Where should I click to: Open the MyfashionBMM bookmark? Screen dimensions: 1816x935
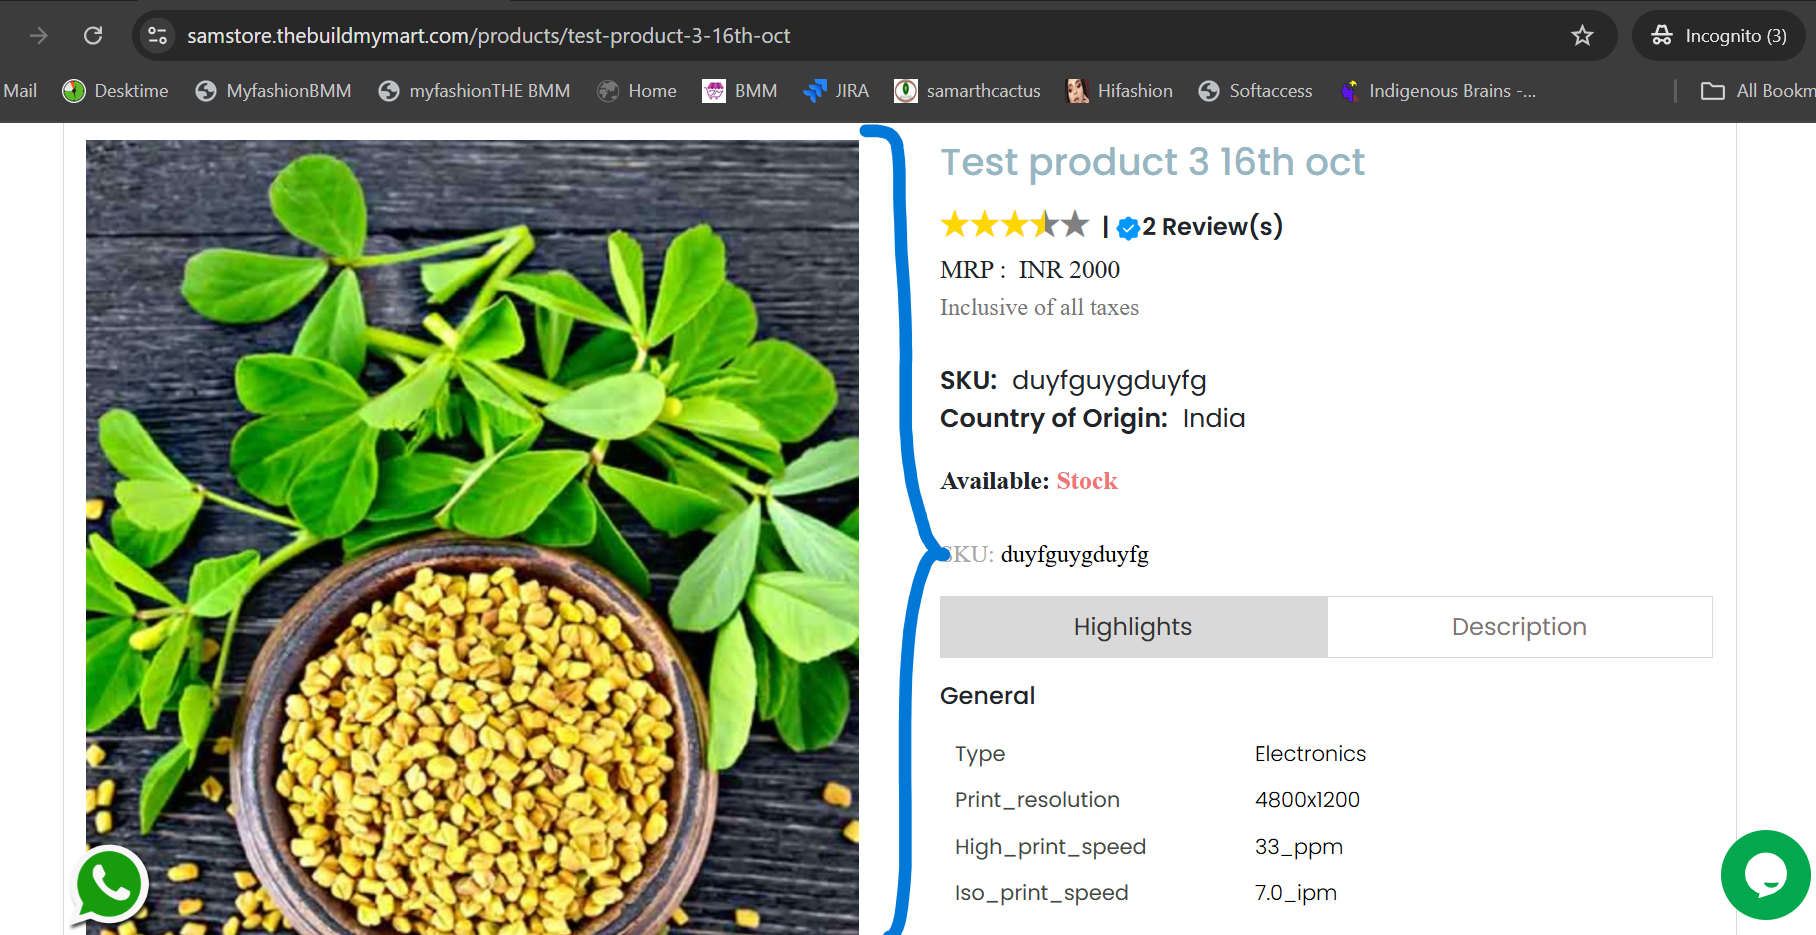point(273,91)
